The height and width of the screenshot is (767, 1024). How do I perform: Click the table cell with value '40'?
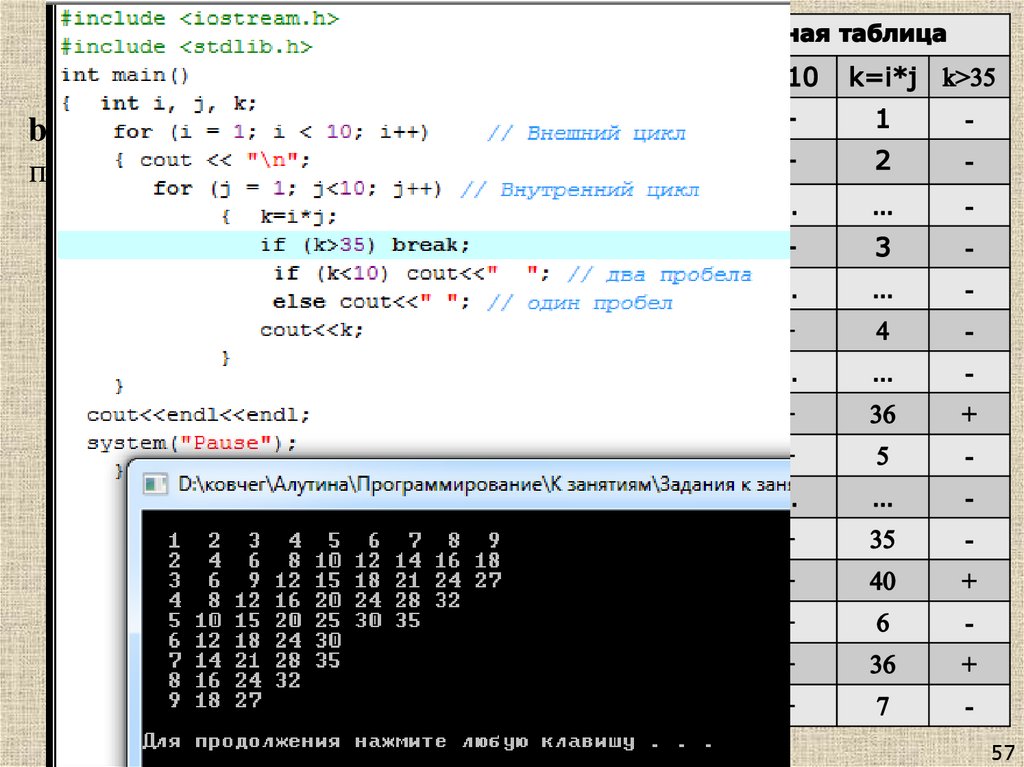point(883,581)
